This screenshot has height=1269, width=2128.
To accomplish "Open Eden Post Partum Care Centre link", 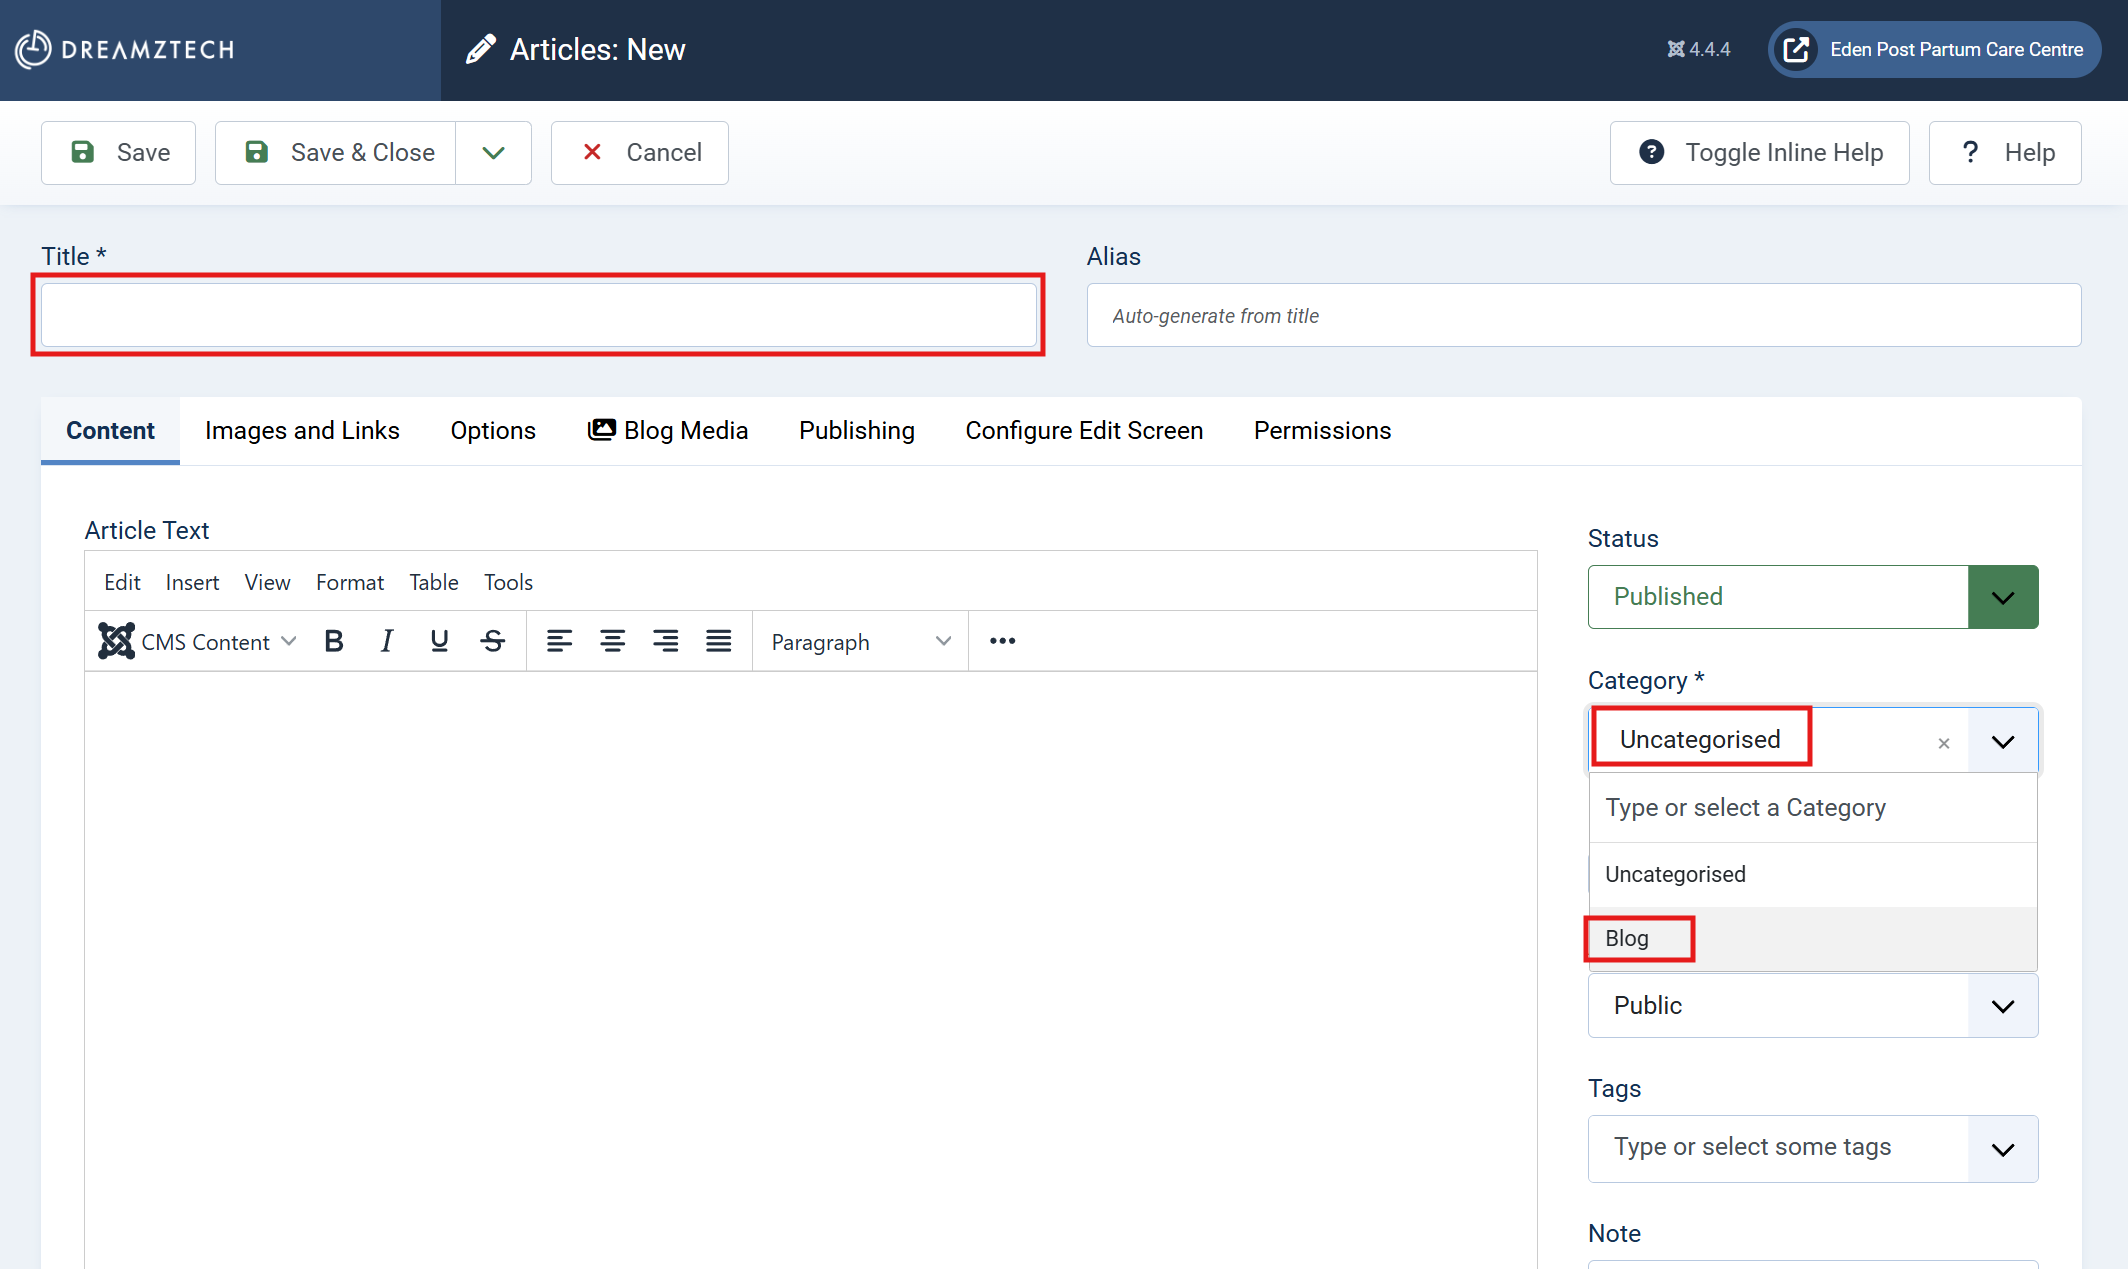I will (x=1934, y=50).
